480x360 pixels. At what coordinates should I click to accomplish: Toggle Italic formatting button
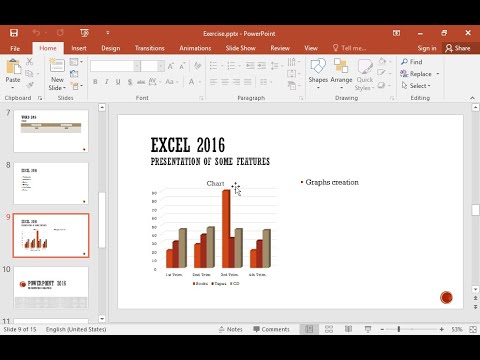click(x=107, y=82)
